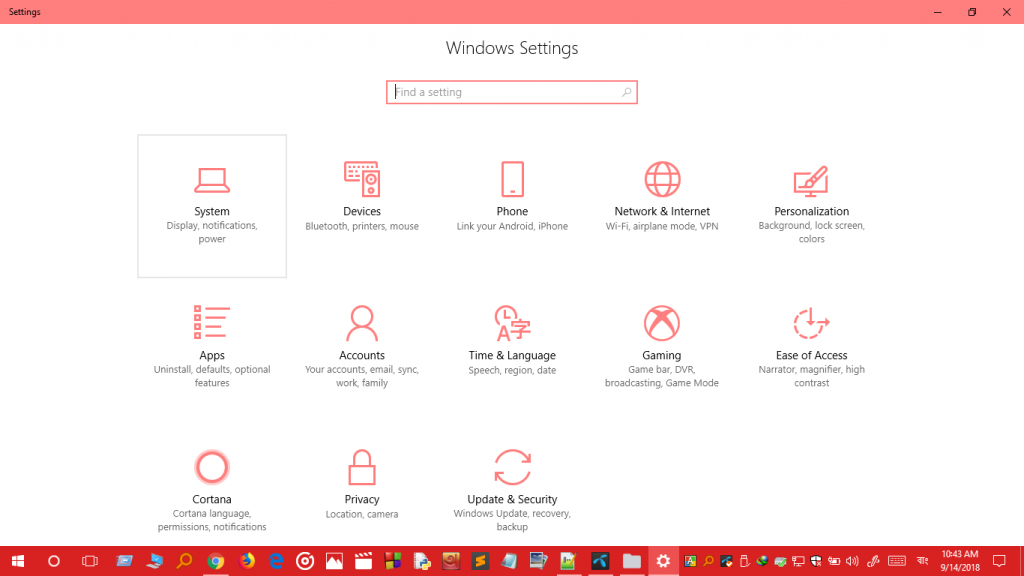
Task: Open the Devices settings category
Action: pos(362,206)
